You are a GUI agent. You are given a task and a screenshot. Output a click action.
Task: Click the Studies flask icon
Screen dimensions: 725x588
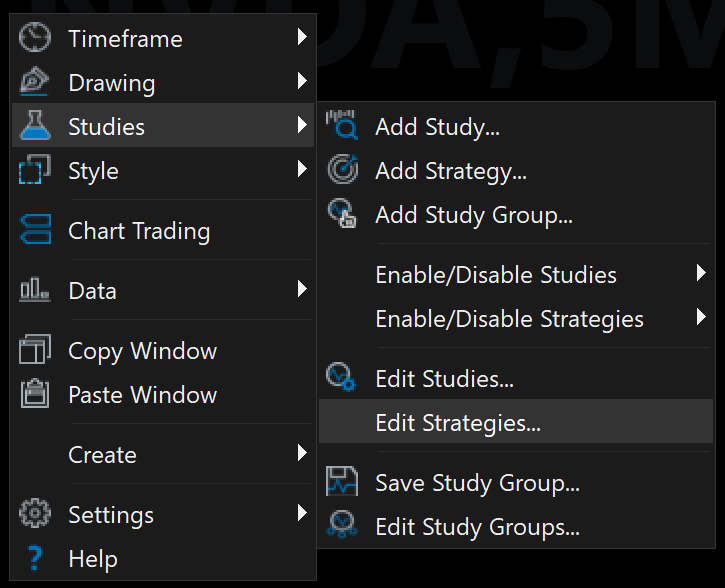(35, 125)
